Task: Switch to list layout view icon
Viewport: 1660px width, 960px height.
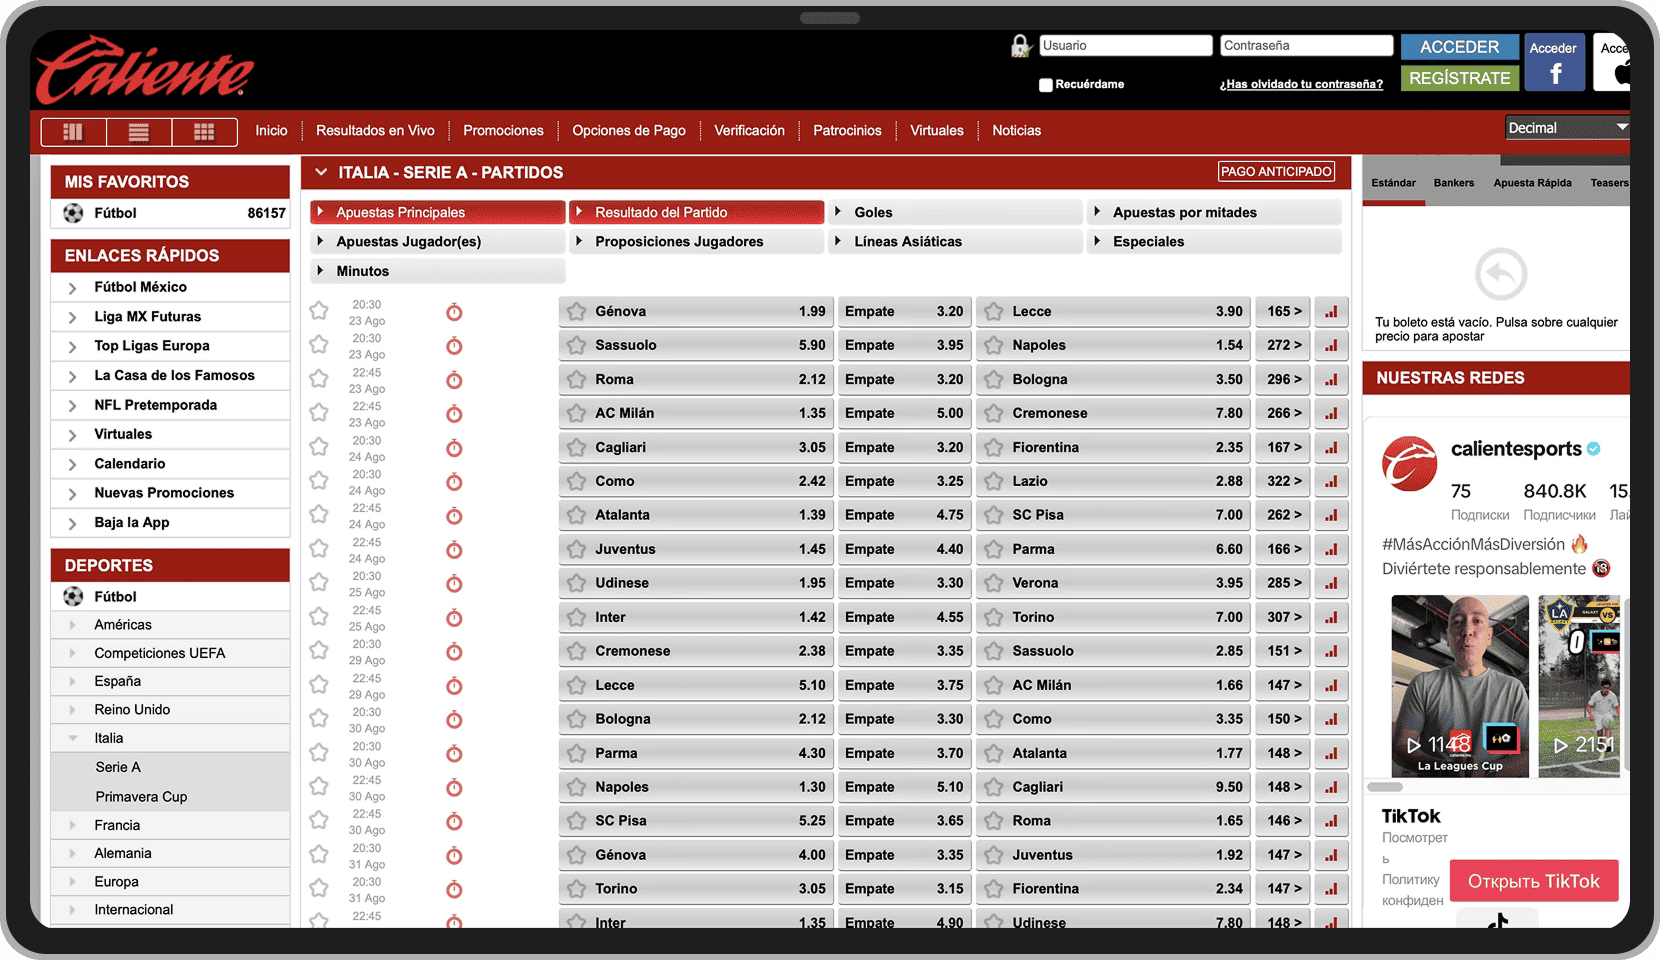Action: [139, 132]
